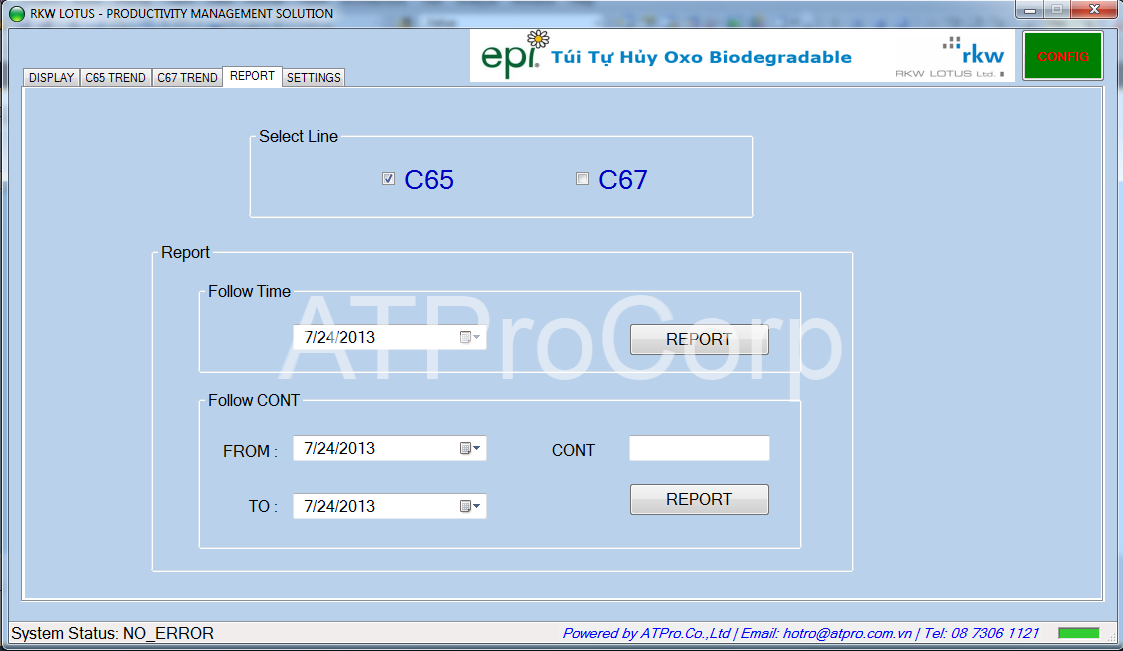The width and height of the screenshot is (1123, 651).
Task: Click the green status indicator in status bar
Action: (x=1079, y=633)
